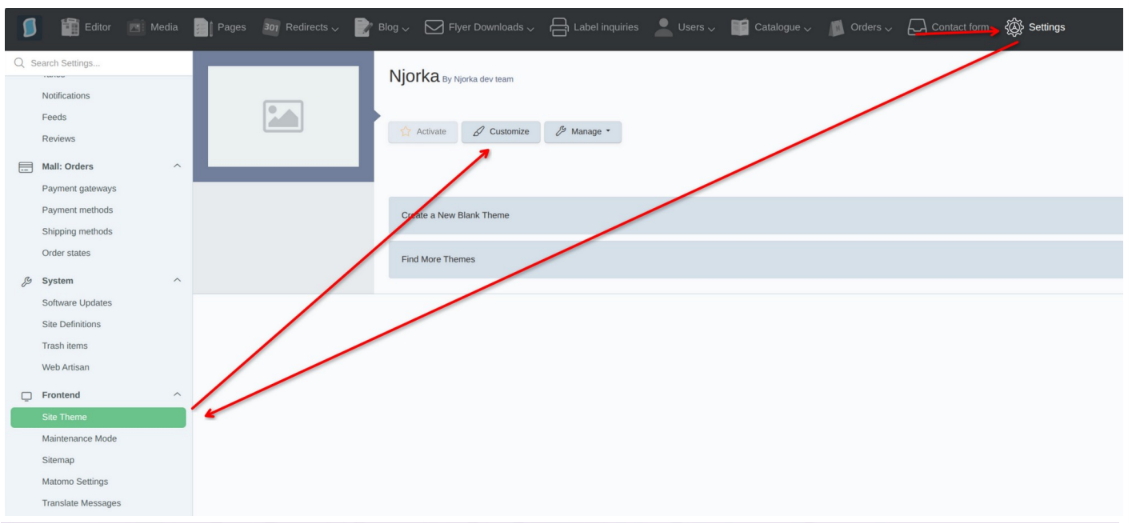Image resolution: width=1129 pixels, height=523 pixels.
Task: Click the Blog pencil icon
Action: pyautogui.click(x=364, y=27)
